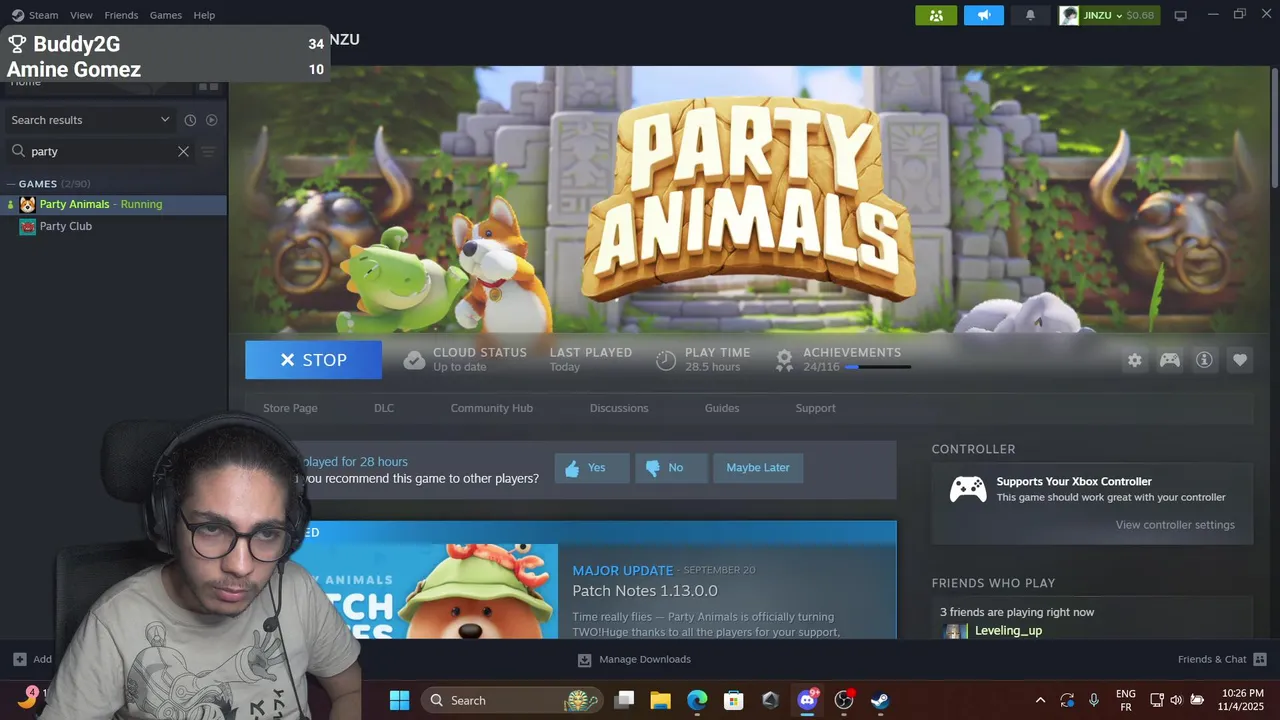The width and height of the screenshot is (1280, 720).
Task: Stop the running game
Action: [x=313, y=360]
